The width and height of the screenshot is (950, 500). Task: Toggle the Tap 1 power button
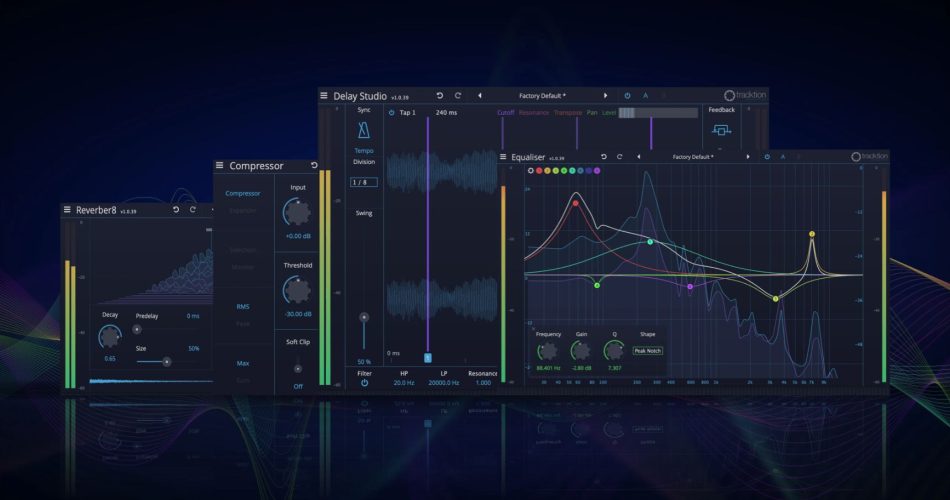tap(392, 113)
